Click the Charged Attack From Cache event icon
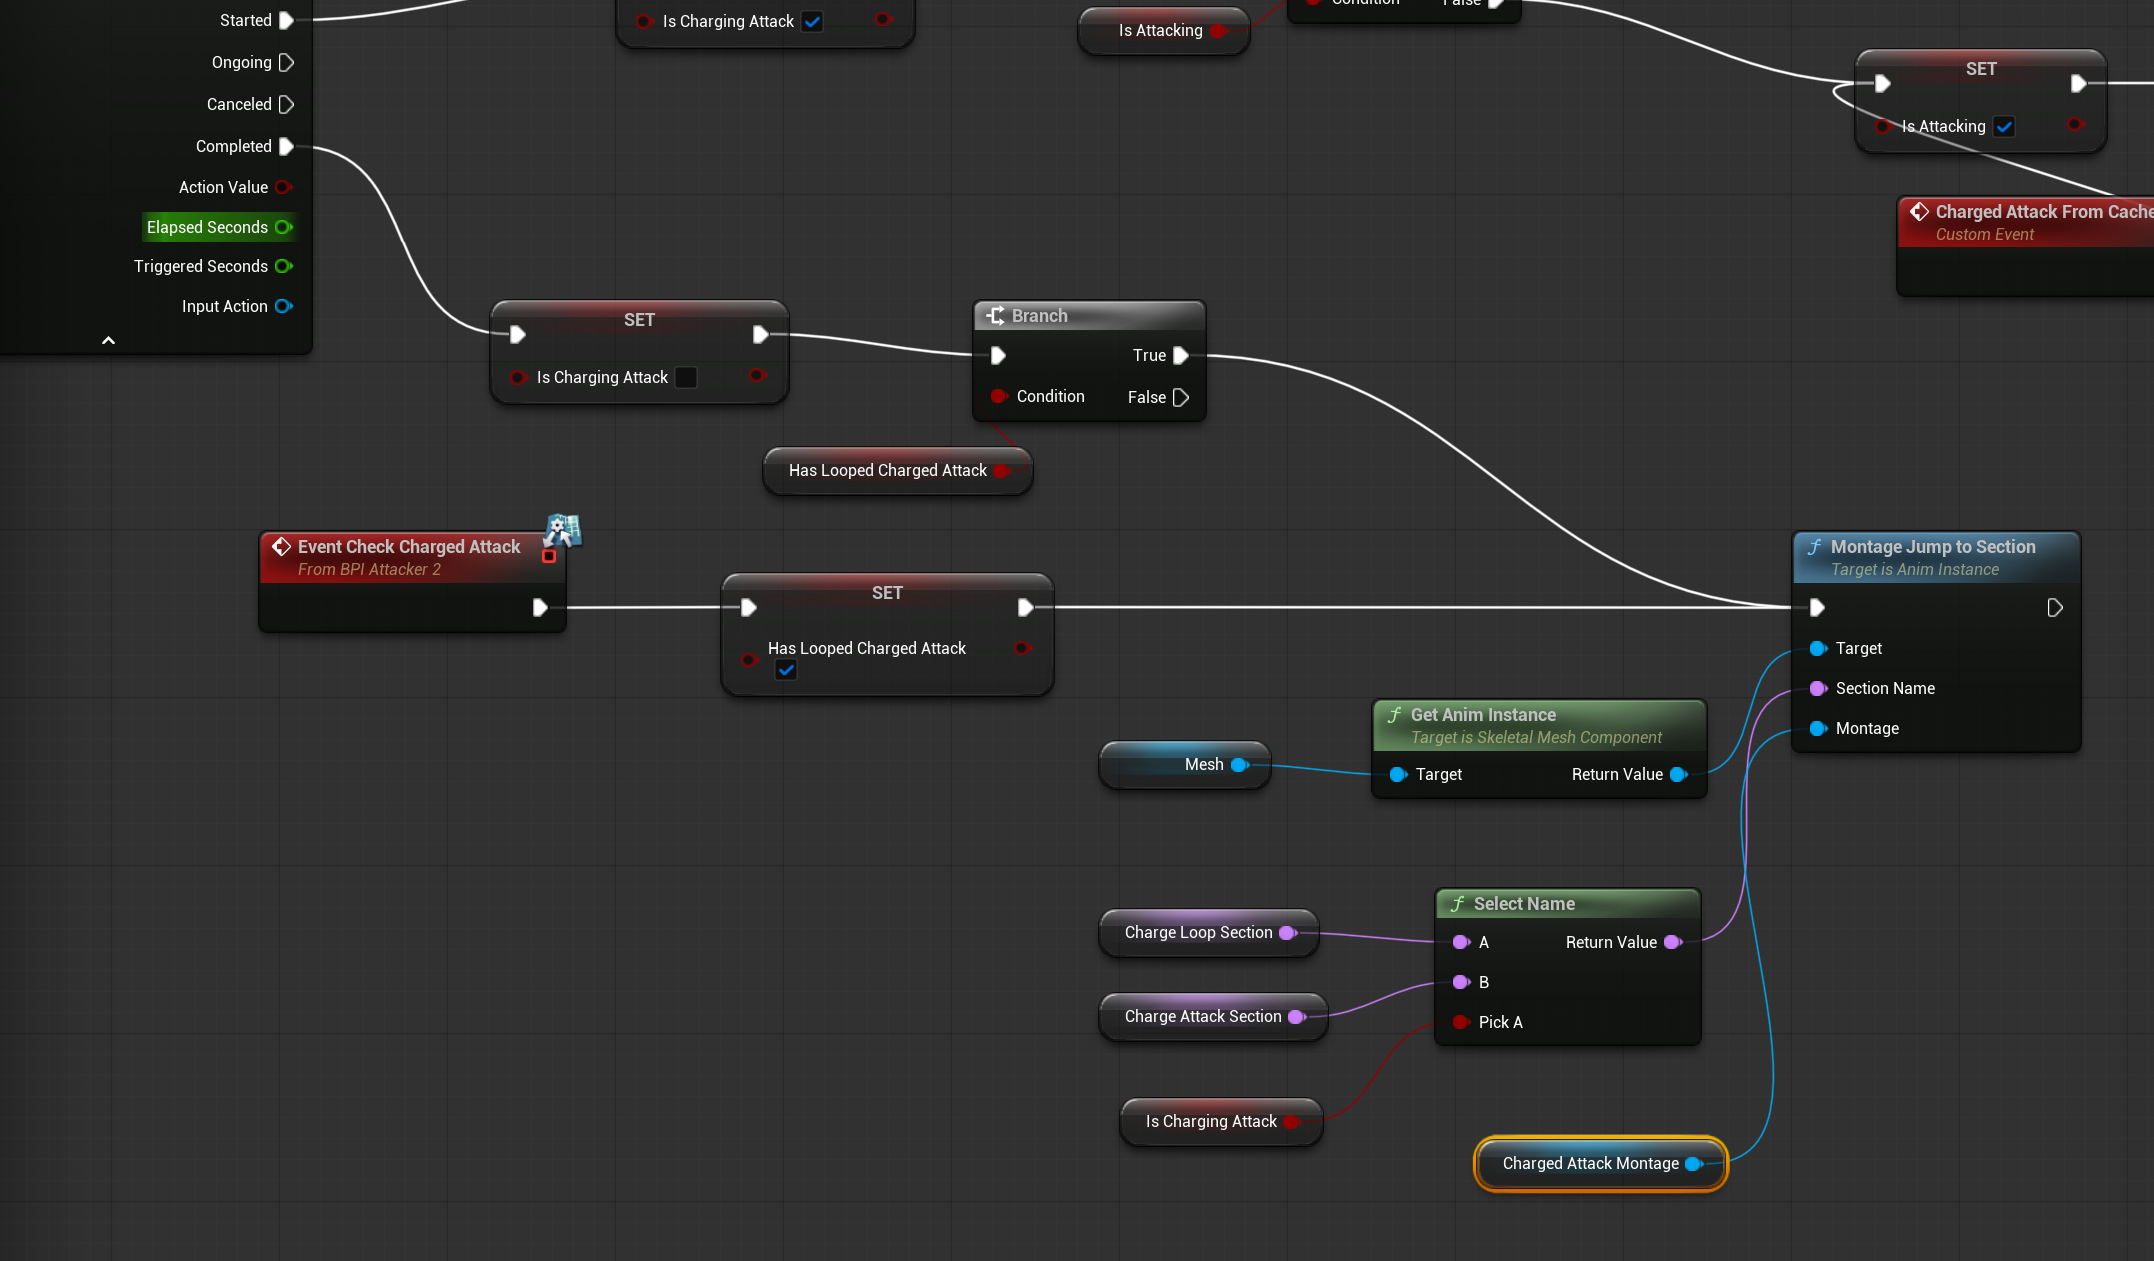 coord(1919,212)
